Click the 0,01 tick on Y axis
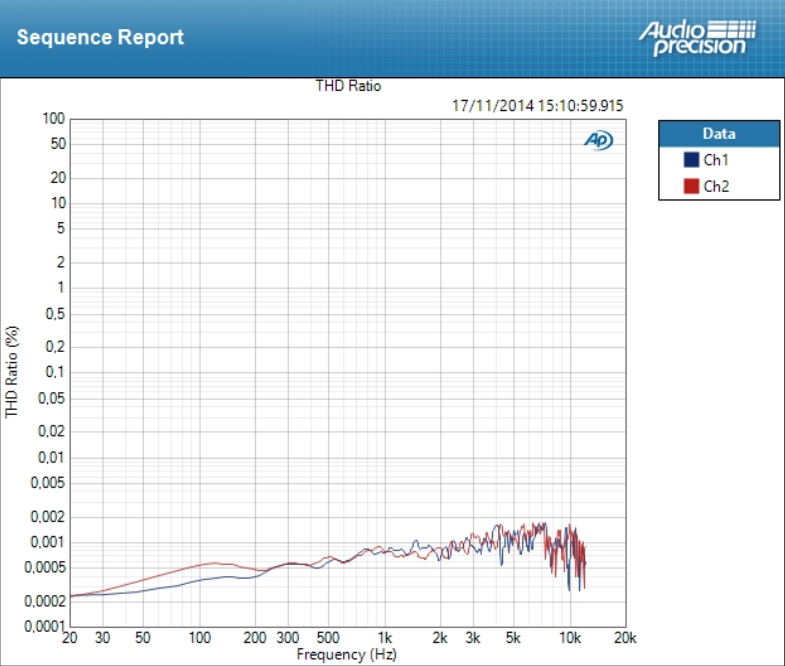 click(x=52, y=458)
